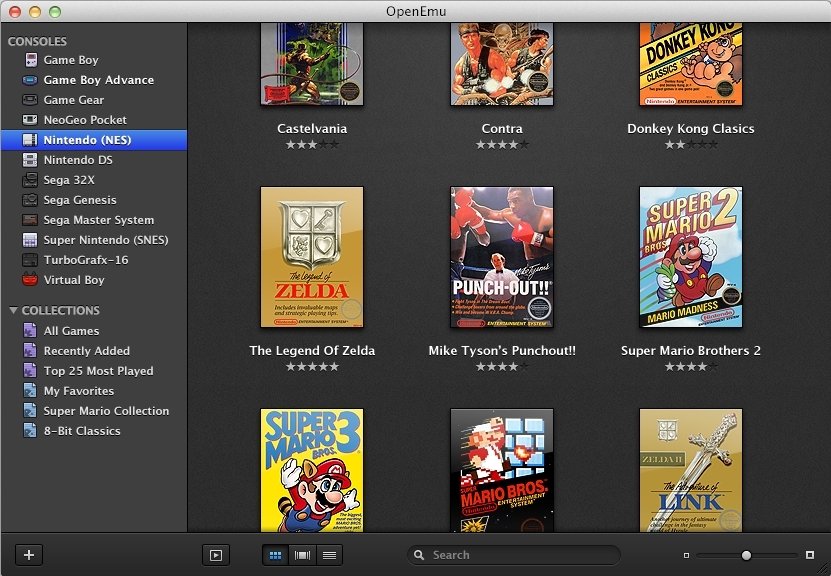Click the Game Boy Advance console icon
Screen dimensions: 831x576
[30, 80]
